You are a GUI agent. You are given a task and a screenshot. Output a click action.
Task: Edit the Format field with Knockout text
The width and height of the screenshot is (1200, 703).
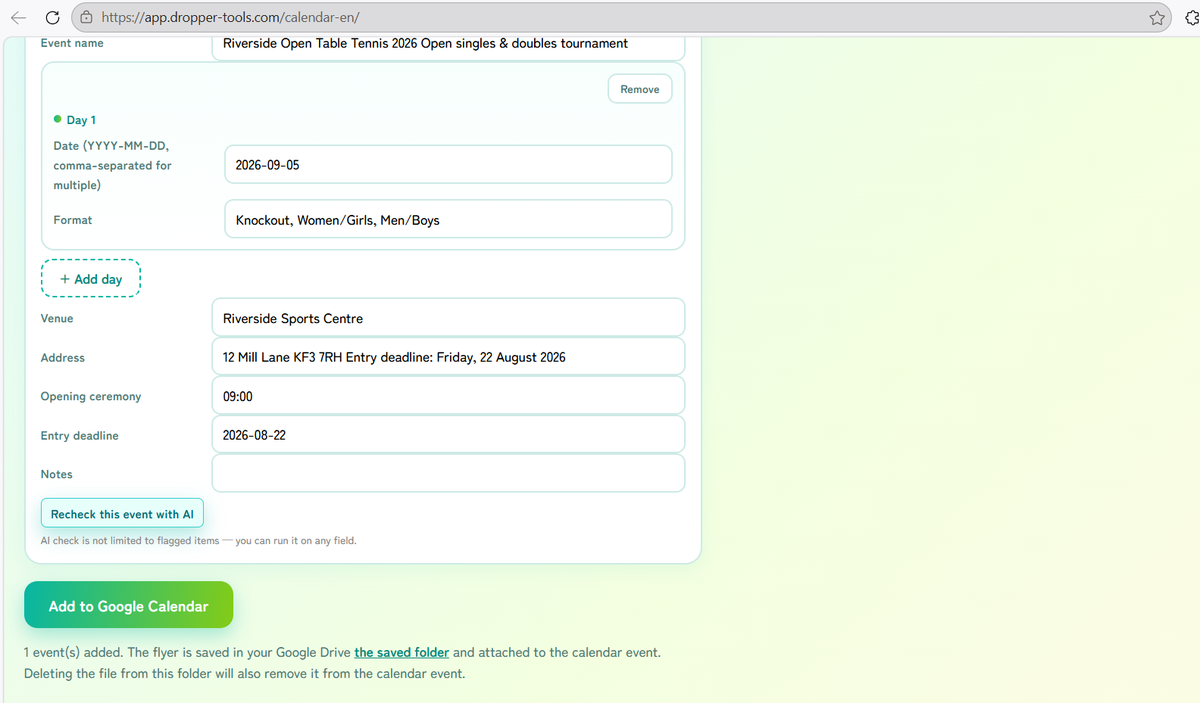click(448, 220)
